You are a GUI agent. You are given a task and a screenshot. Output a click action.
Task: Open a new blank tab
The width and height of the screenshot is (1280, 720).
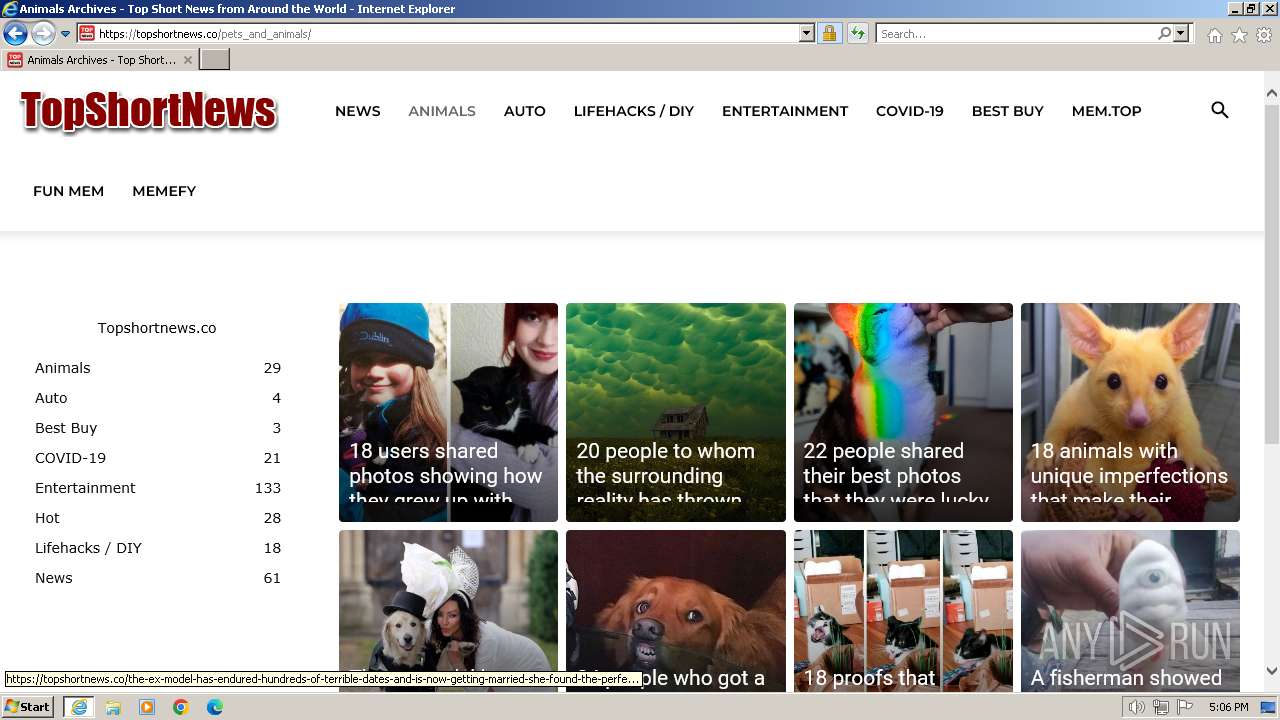(215, 60)
